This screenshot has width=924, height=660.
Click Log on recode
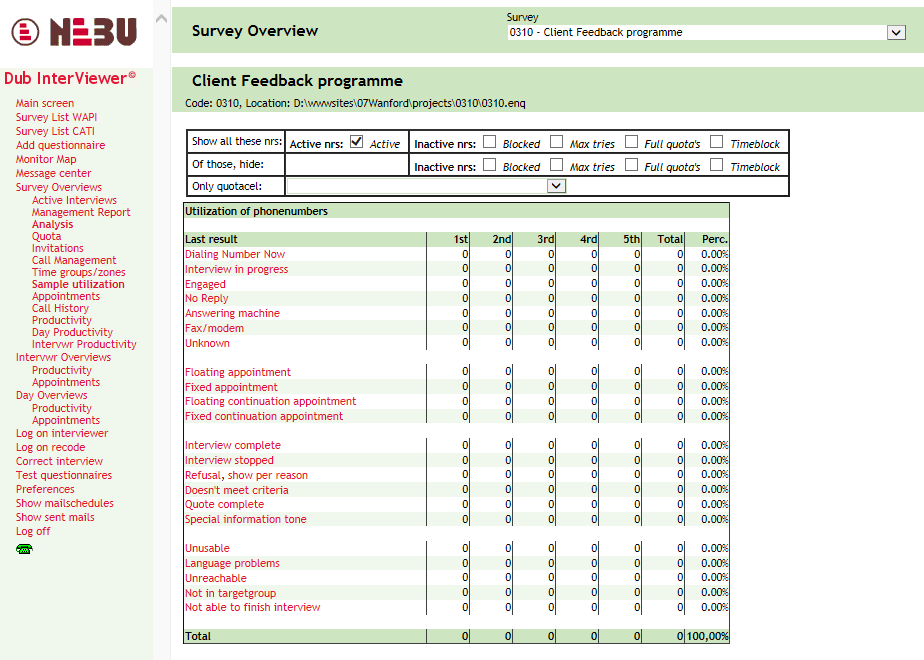pos(51,447)
